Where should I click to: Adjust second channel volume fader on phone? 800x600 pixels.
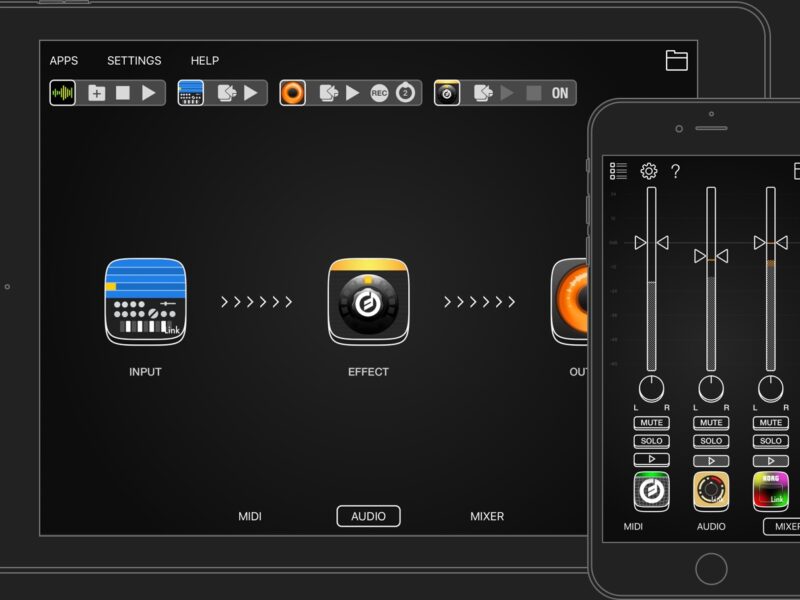(x=711, y=256)
